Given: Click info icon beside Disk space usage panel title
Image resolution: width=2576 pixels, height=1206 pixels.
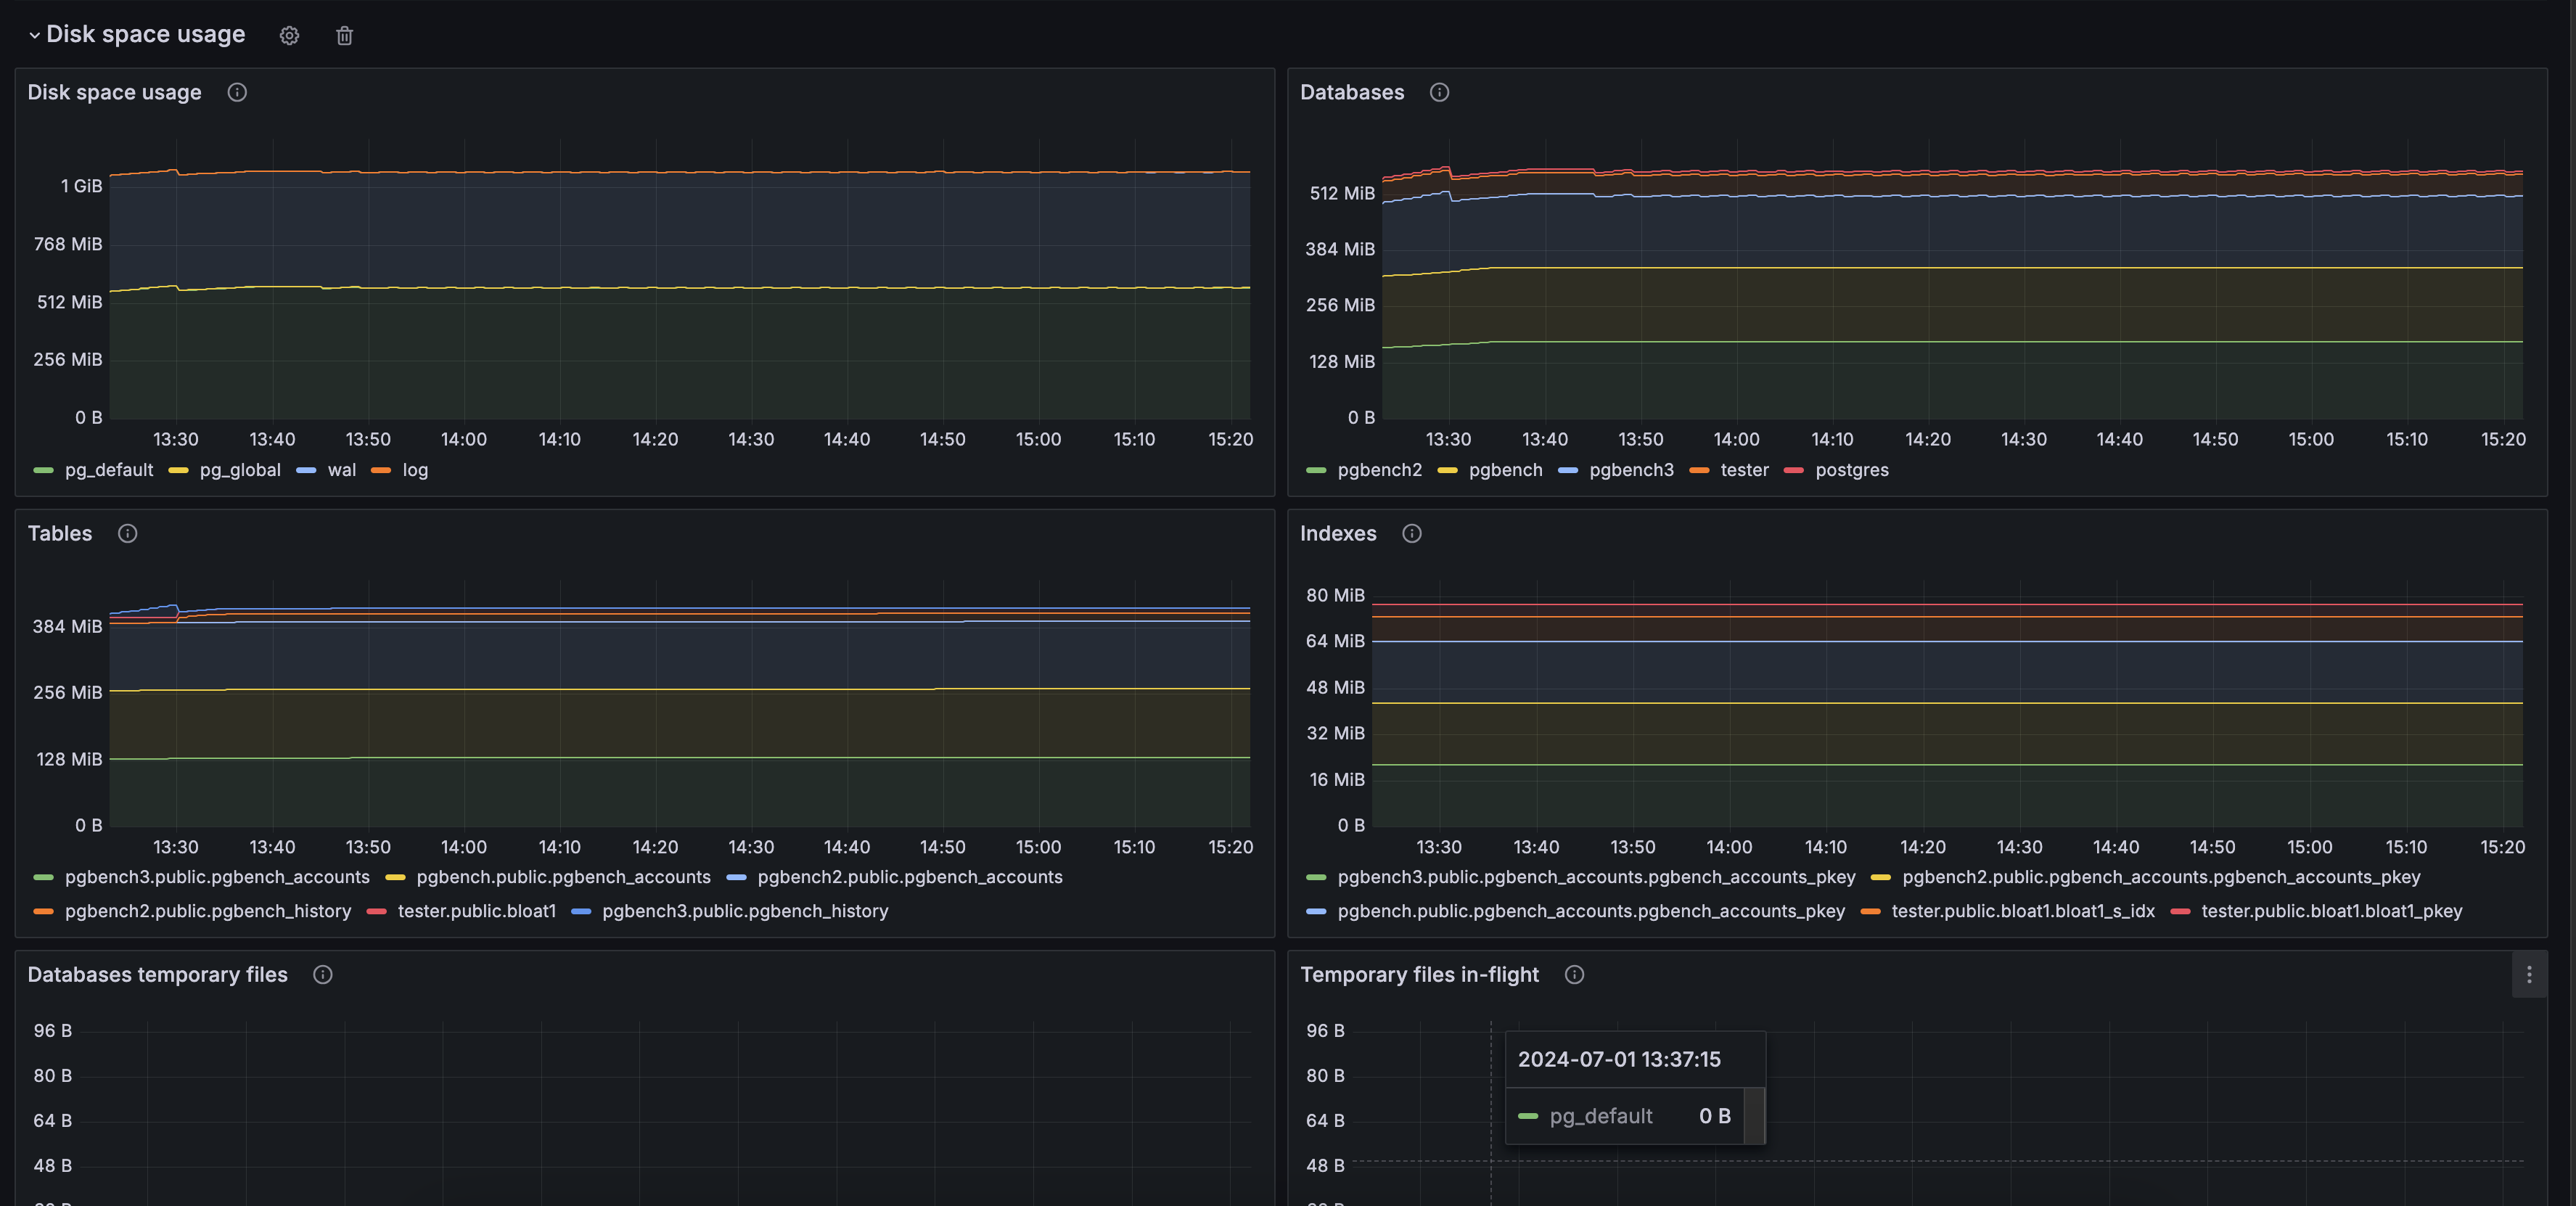Looking at the screenshot, I should pyautogui.click(x=237, y=92).
